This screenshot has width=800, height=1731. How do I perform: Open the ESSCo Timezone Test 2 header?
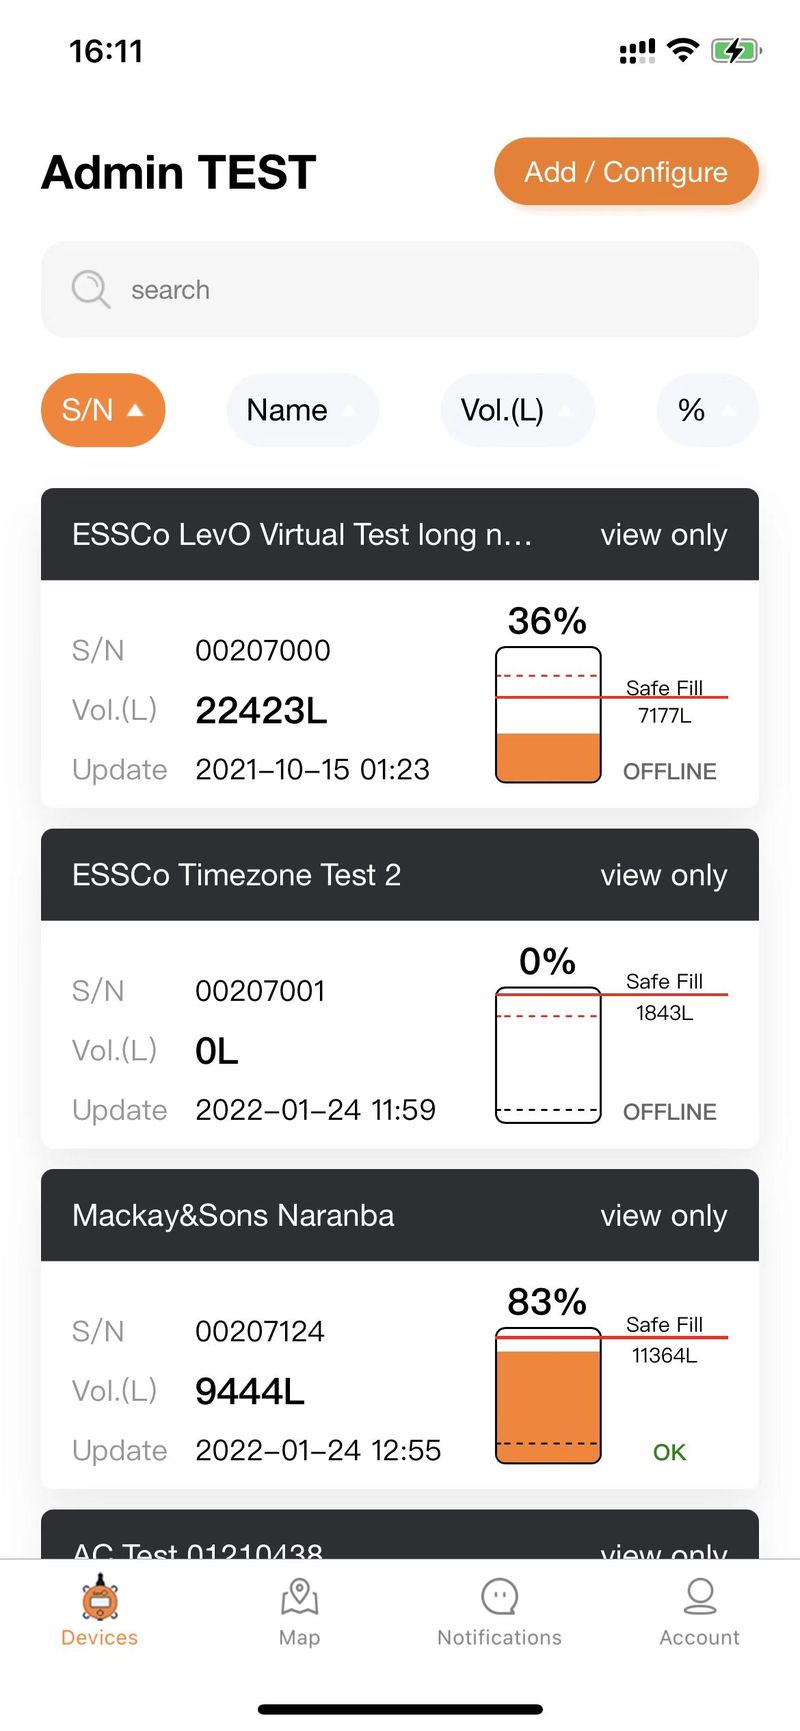(x=400, y=875)
